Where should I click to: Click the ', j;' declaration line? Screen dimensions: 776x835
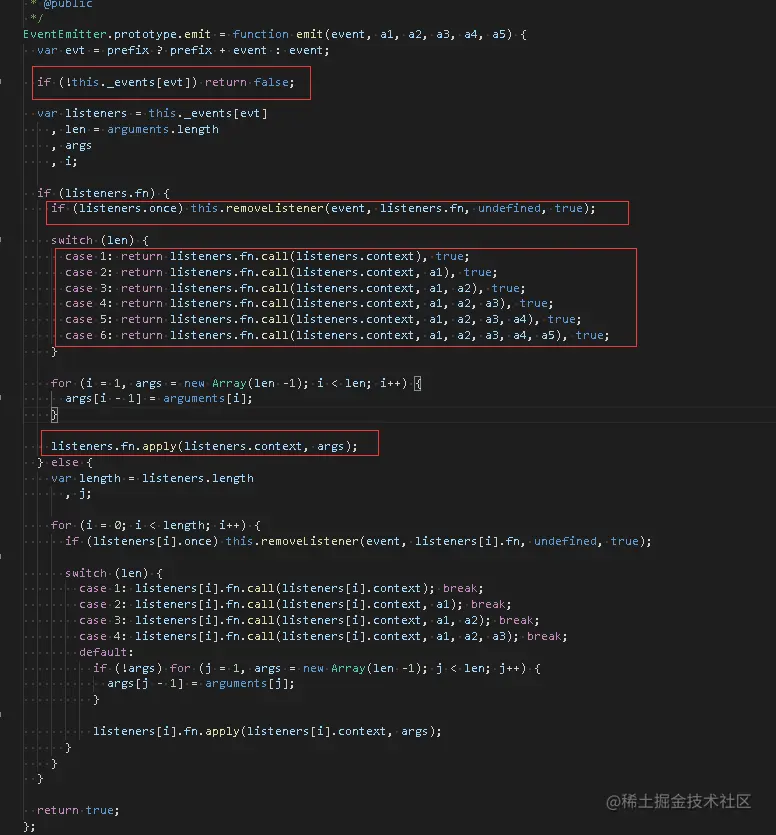coord(78,494)
